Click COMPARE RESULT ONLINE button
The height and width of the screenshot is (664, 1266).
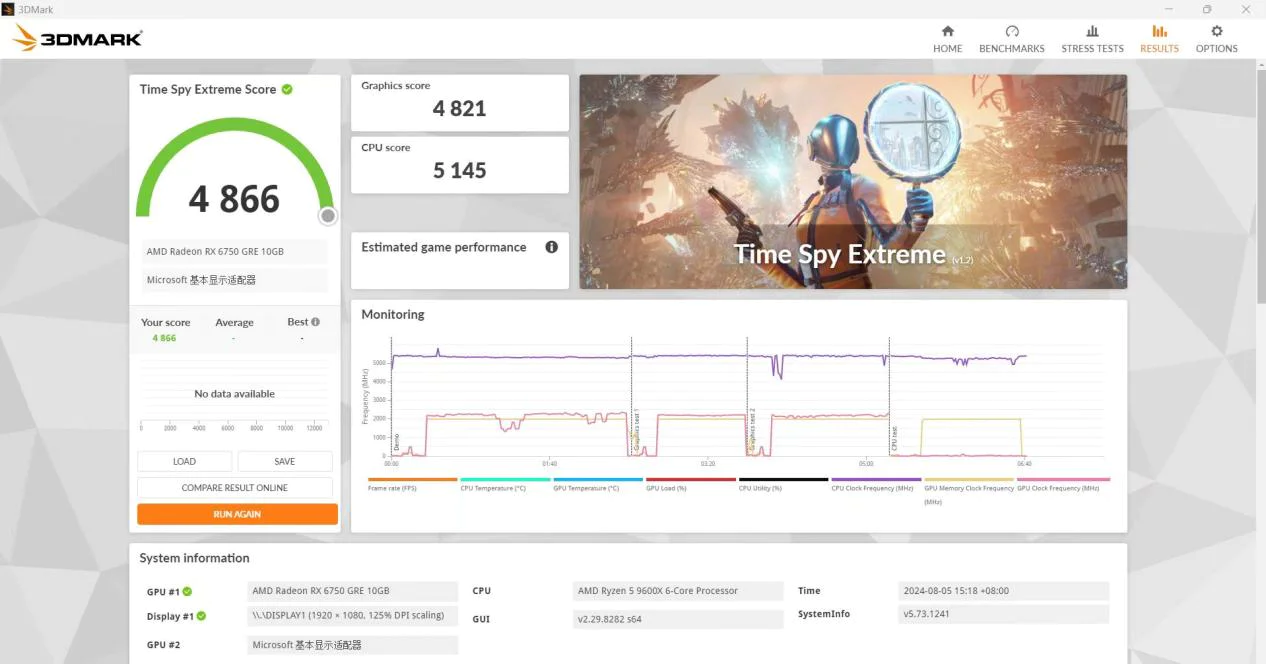click(235, 488)
